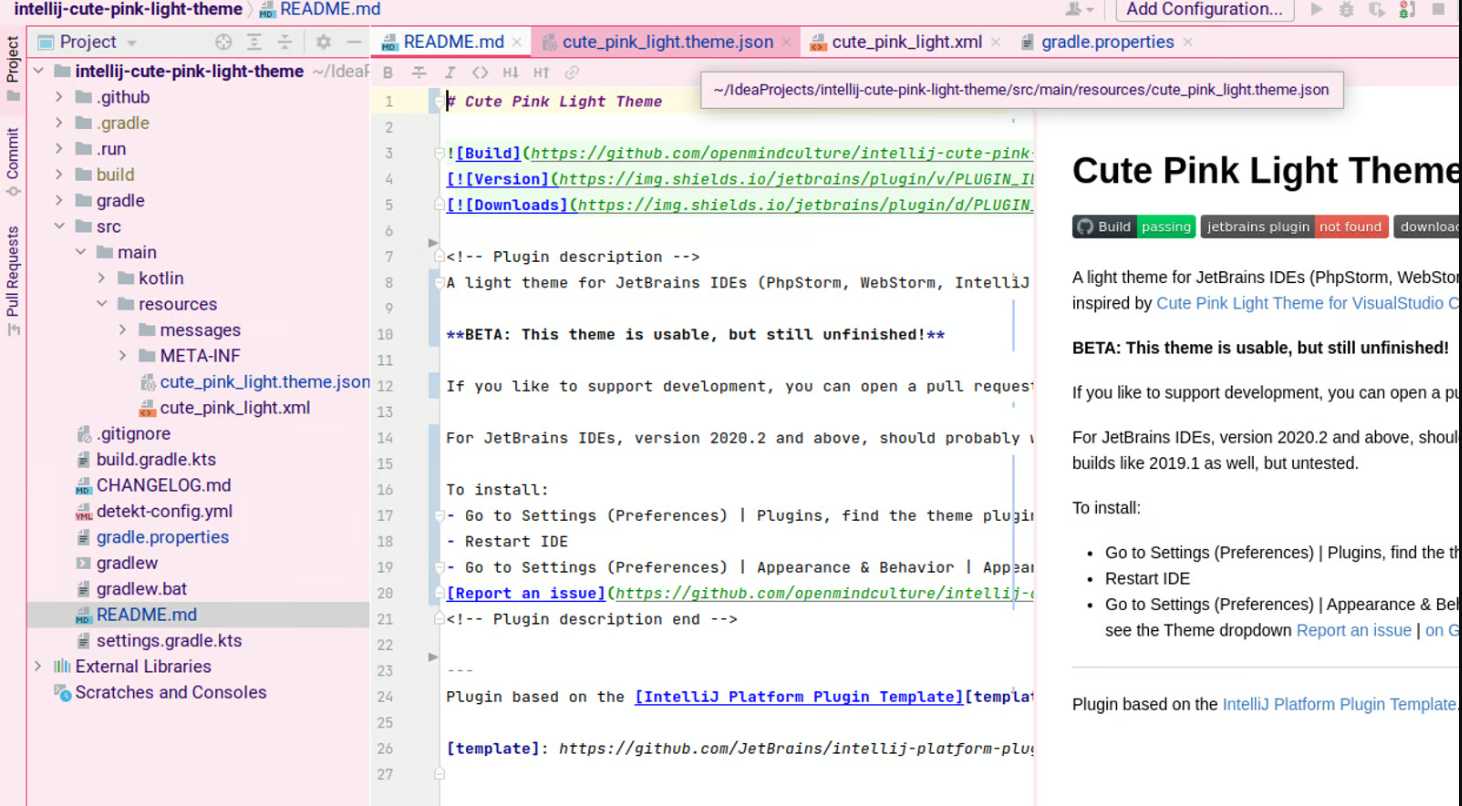
Task: Open Project panel settings gear
Action: click(x=323, y=42)
